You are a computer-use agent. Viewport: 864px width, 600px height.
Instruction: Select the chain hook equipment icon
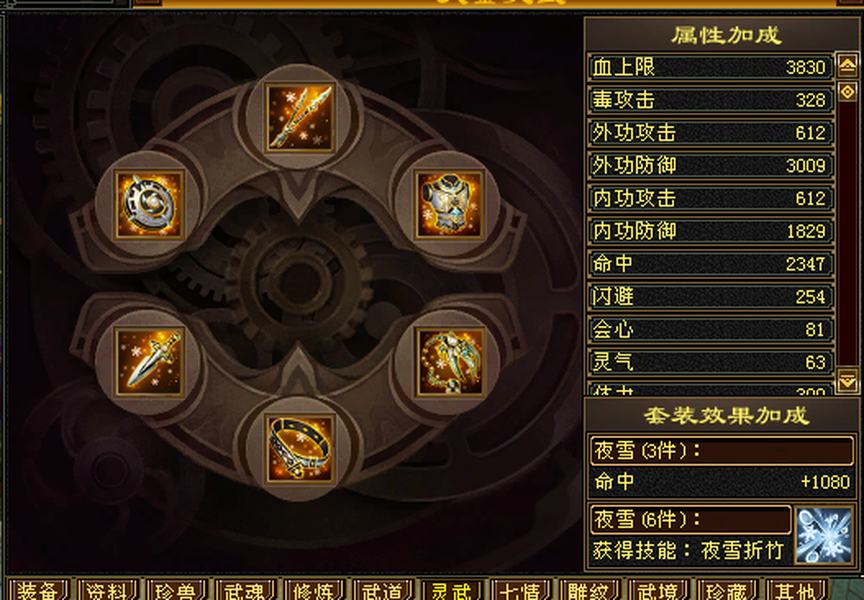(x=450, y=361)
